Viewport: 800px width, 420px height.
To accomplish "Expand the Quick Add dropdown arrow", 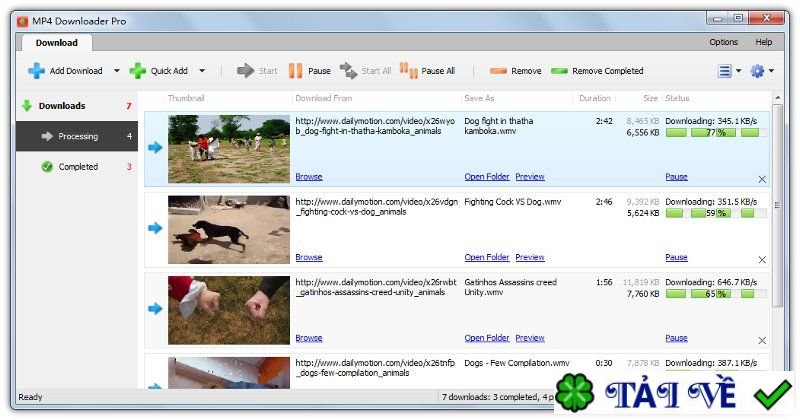I will tap(202, 71).
